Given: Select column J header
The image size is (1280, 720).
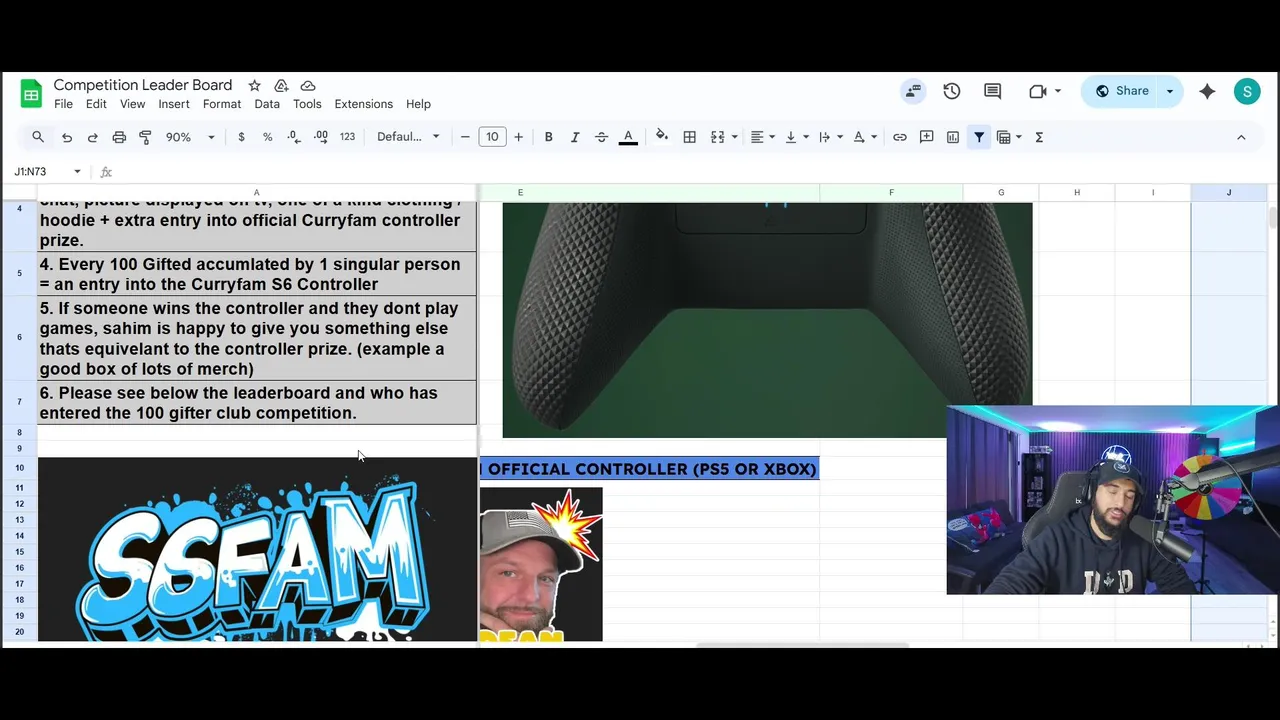Looking at the screenshot, I should coord(1229,192).
